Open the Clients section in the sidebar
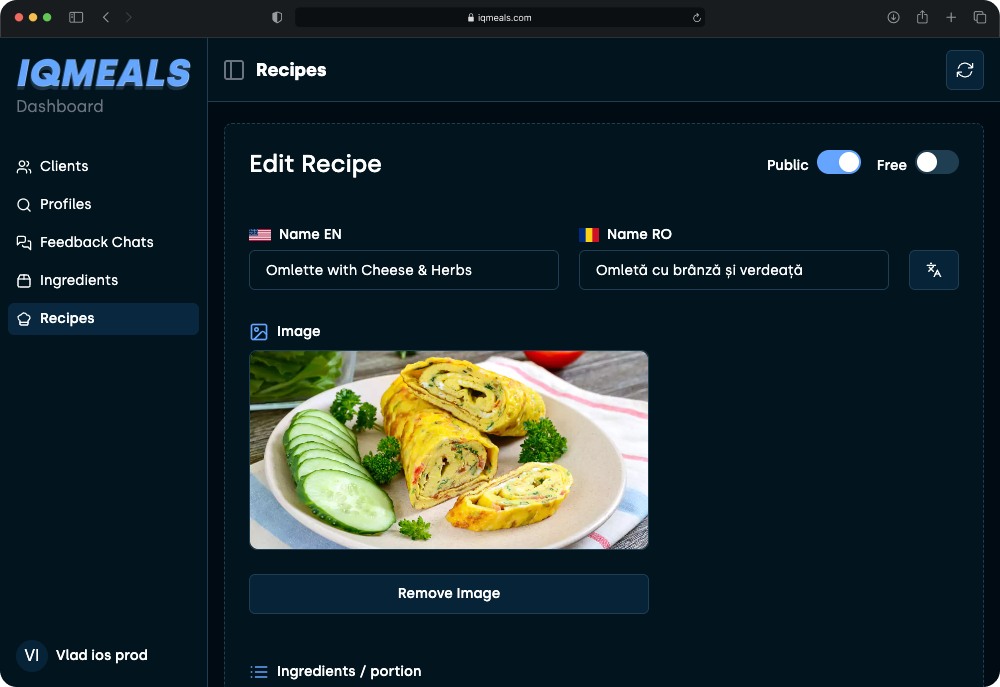This screenshot has width=1000, height=687. pyautogui.click(x=66, y=166)
